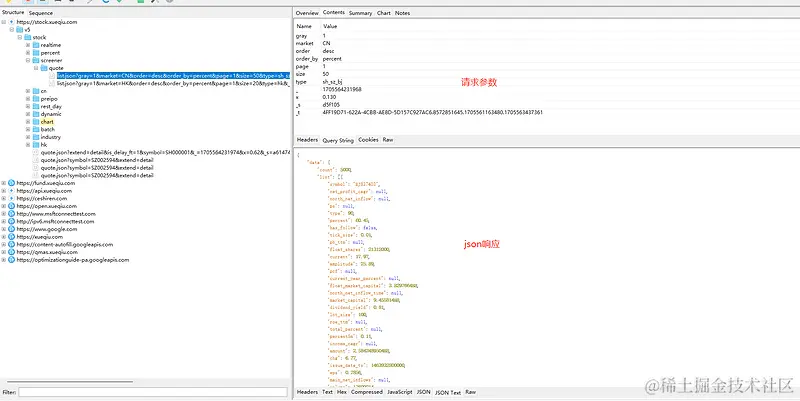800x401 pixels.
Task: Click the content-autofill.googleapis.com globe icon
Action: pos(12,244)
